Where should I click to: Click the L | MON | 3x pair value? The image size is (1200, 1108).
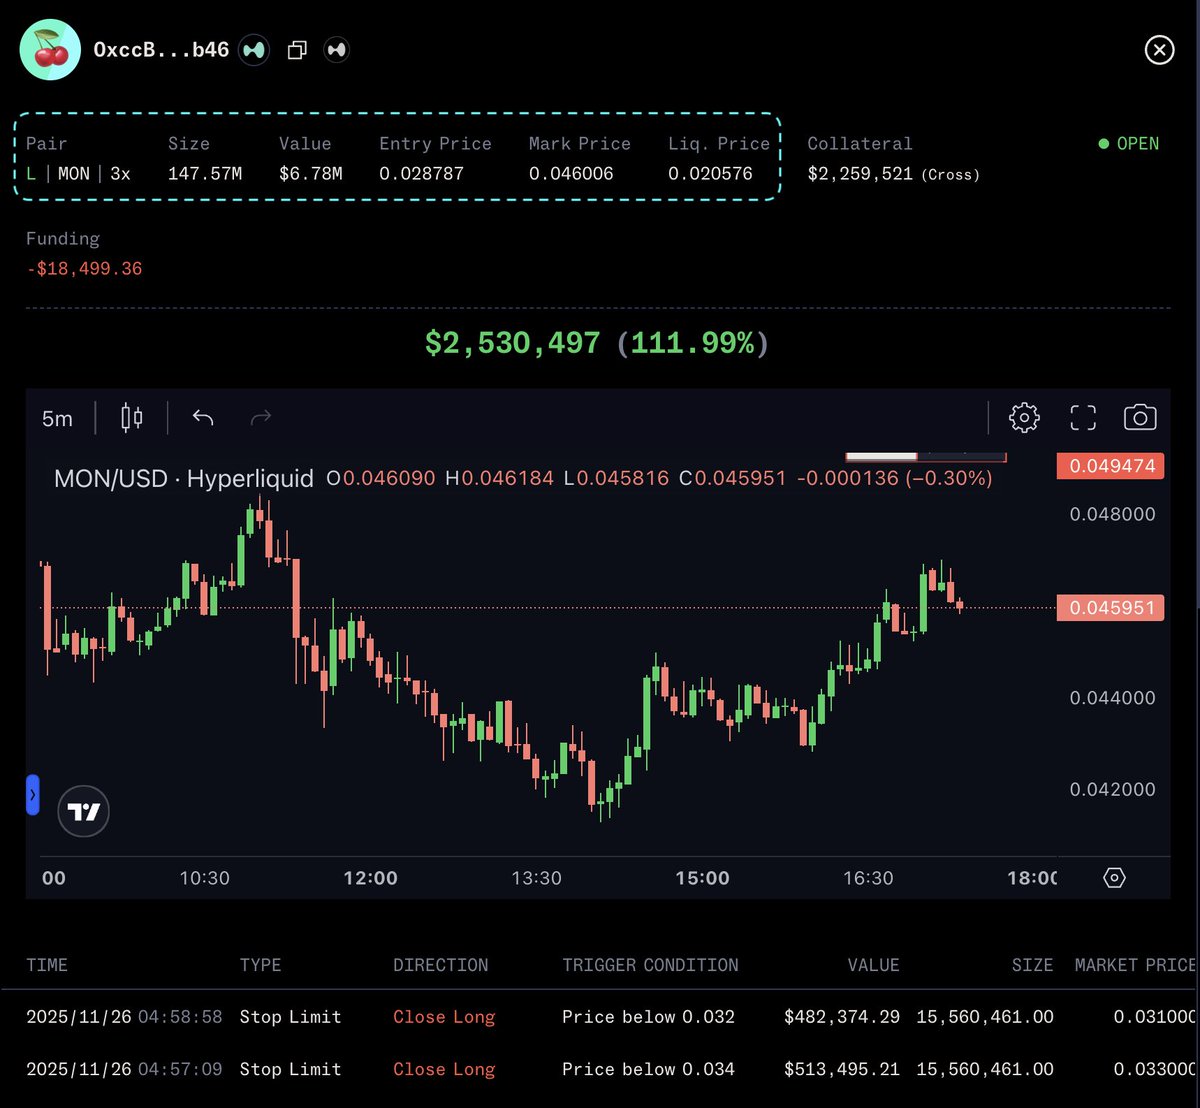pyautogui.click(x=78, y=174)
